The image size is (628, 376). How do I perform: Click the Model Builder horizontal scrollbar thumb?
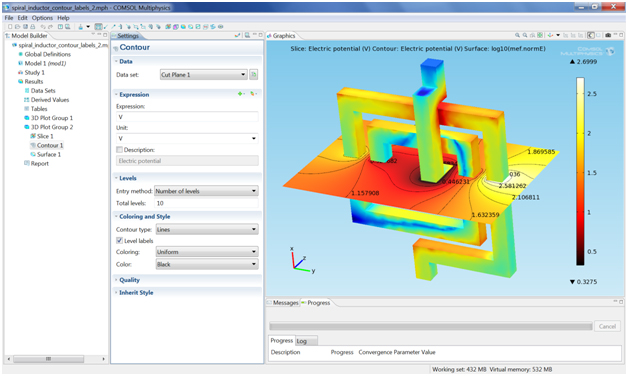48,359
